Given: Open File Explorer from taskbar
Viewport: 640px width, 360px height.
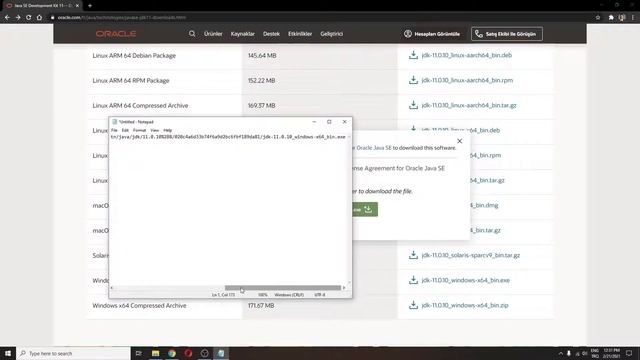Looking at the screenshot, I should click(156, 353).
